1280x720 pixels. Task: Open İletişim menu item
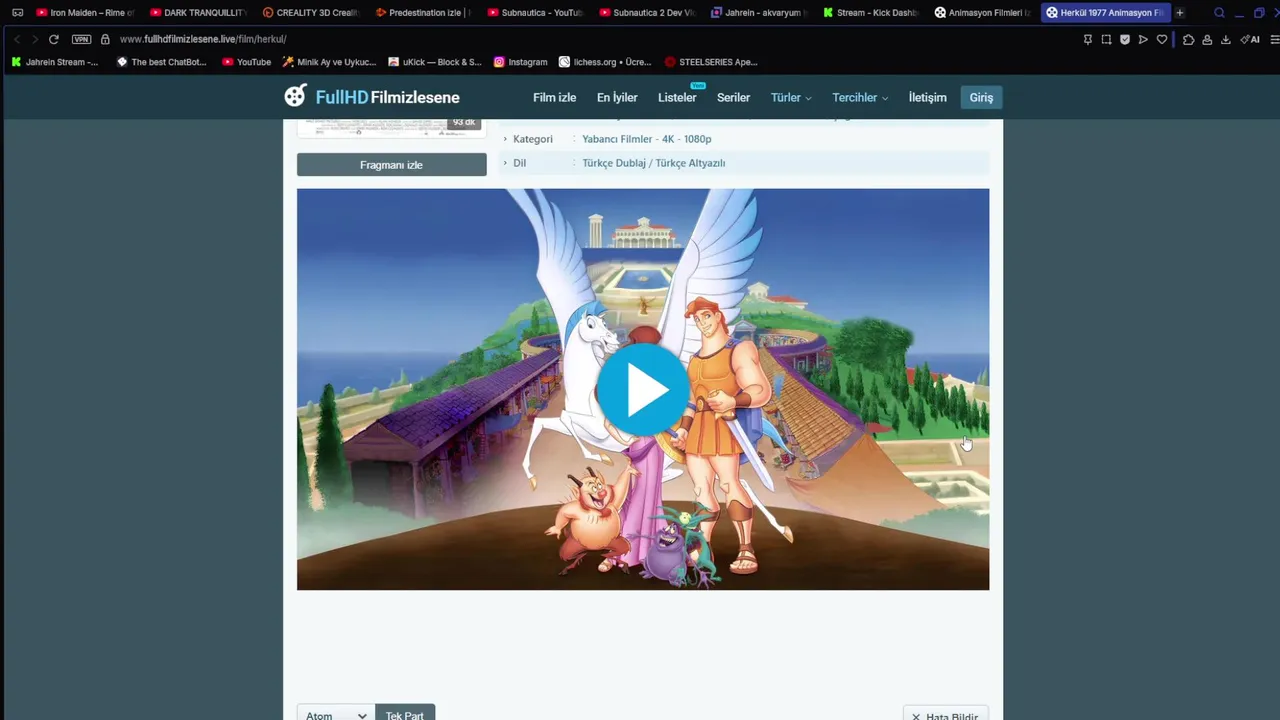927,97
